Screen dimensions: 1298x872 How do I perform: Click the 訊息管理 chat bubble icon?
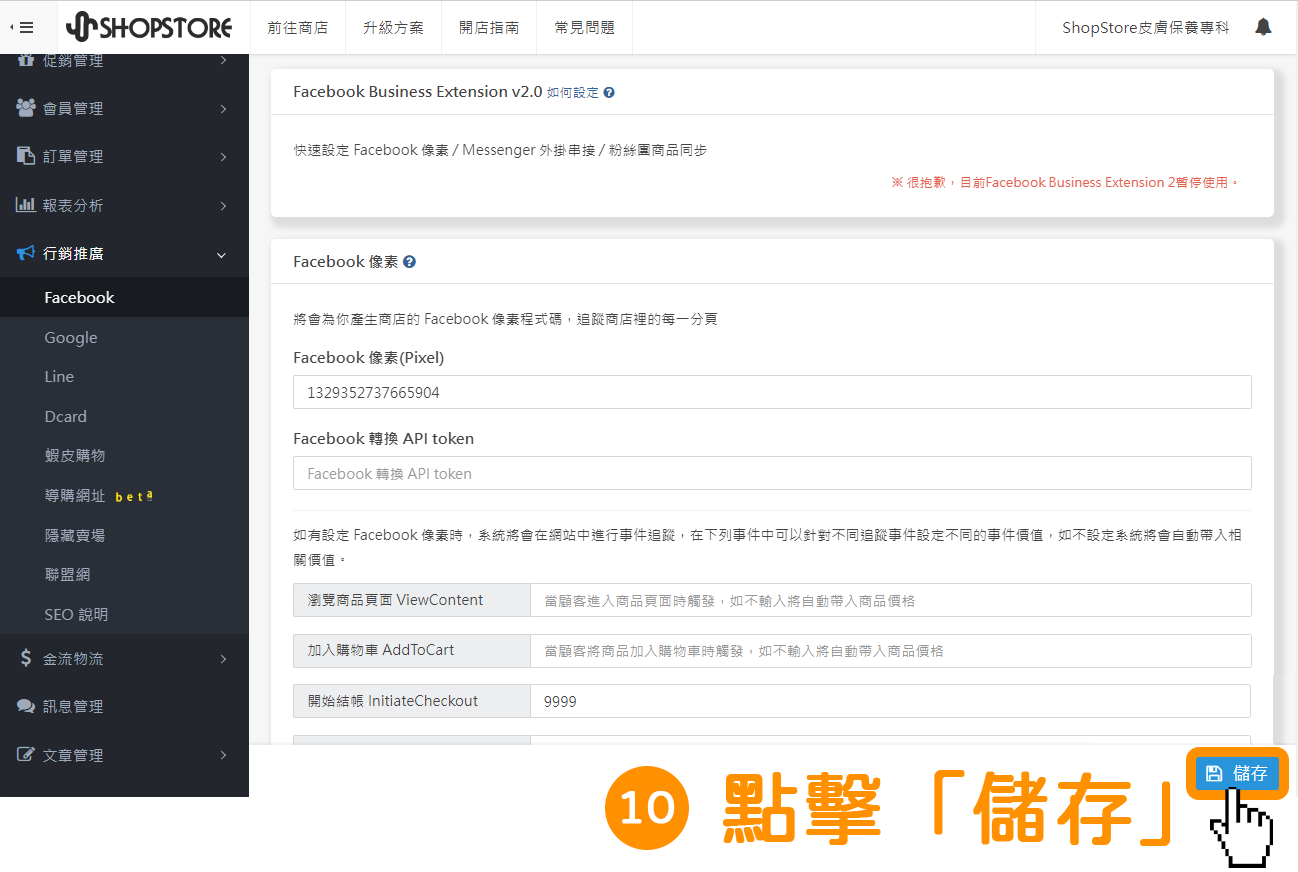point(26,706)
